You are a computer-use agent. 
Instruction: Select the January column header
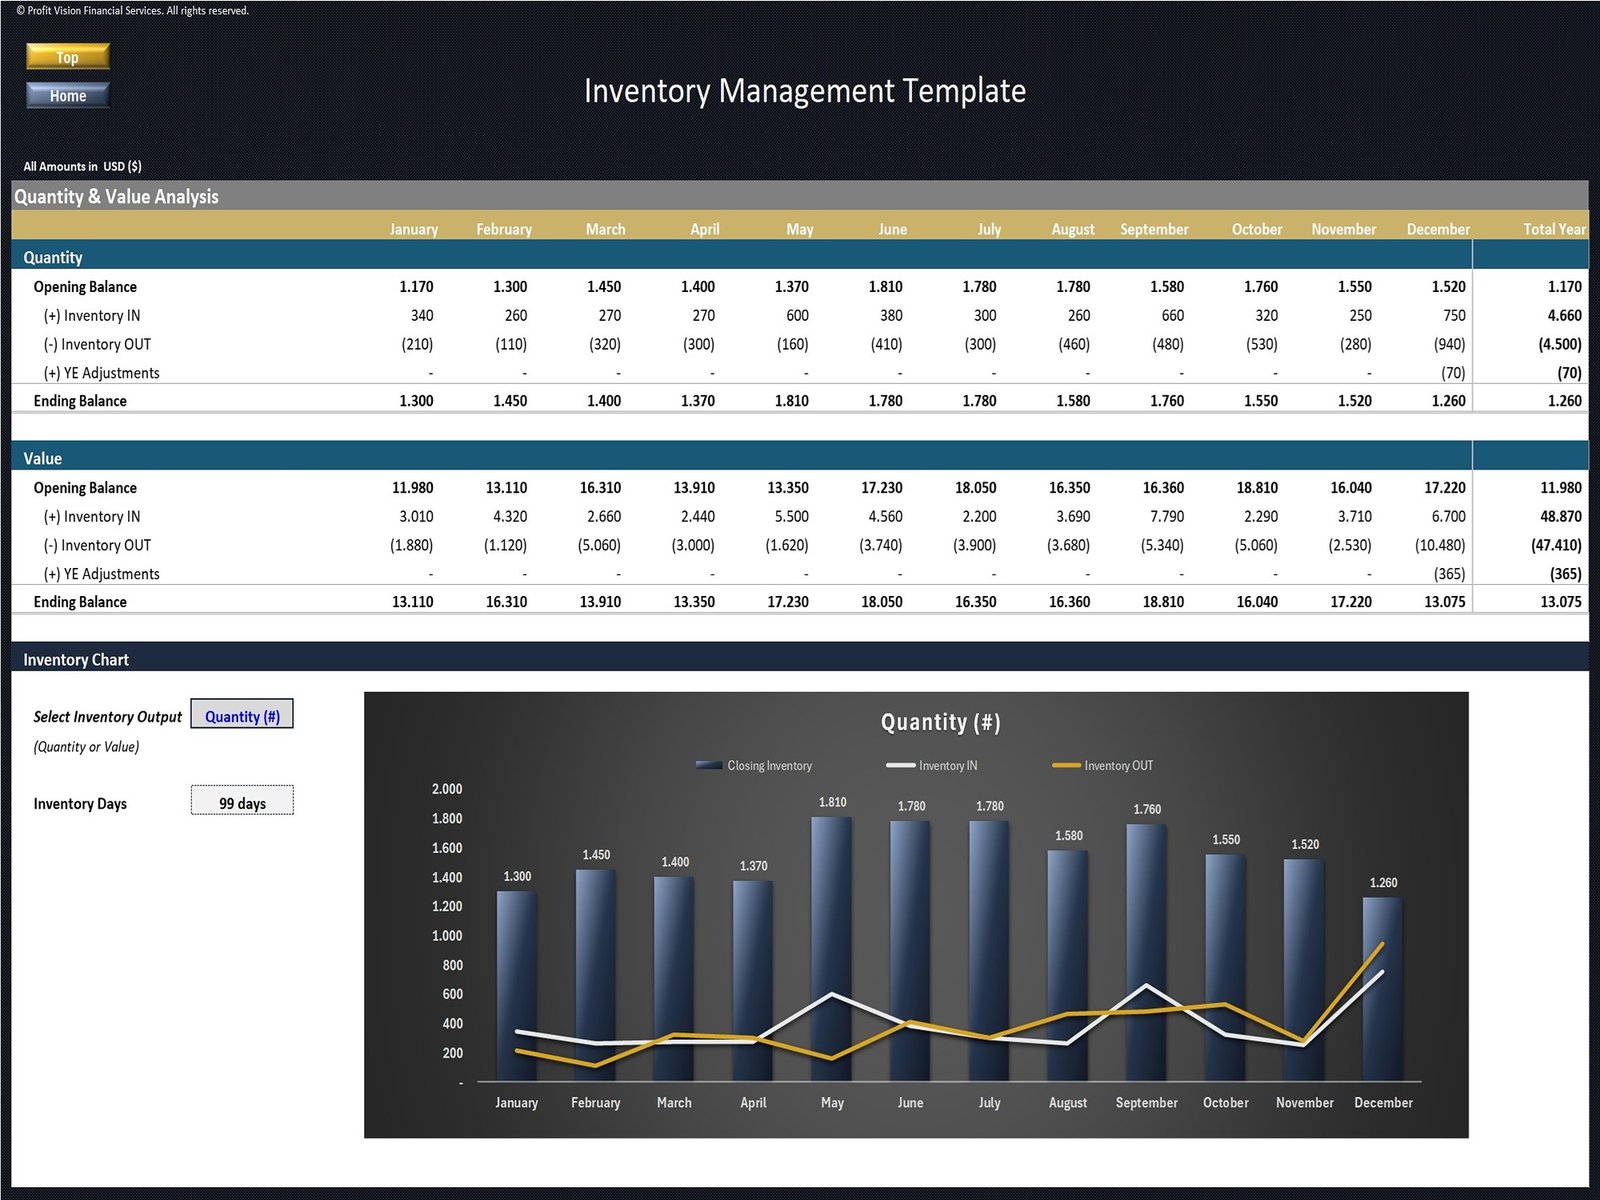(413, 229)
